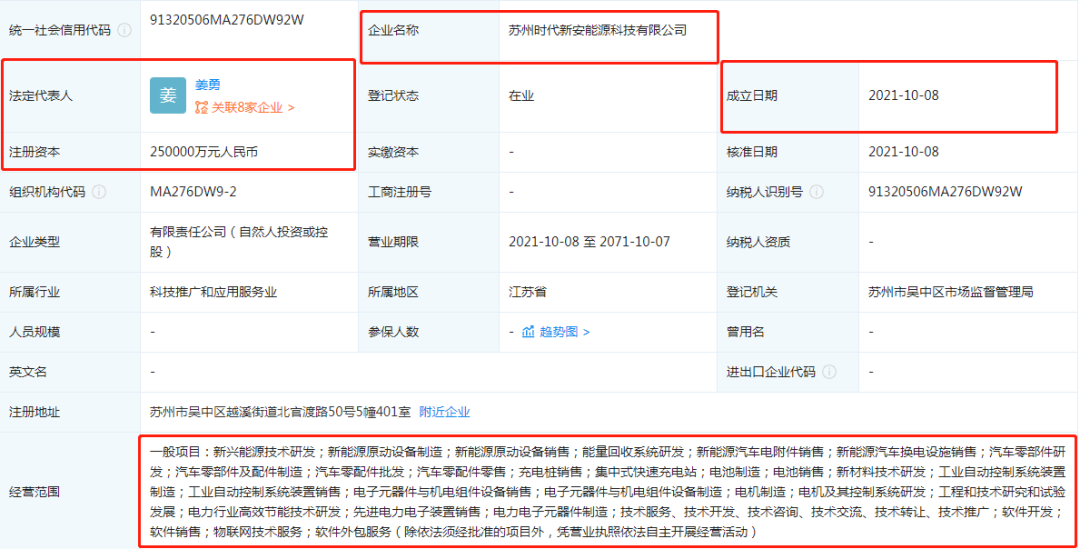Click the 纳税人资质 label
This screenshot has height=549, width=1080.
tap(758, 242)
